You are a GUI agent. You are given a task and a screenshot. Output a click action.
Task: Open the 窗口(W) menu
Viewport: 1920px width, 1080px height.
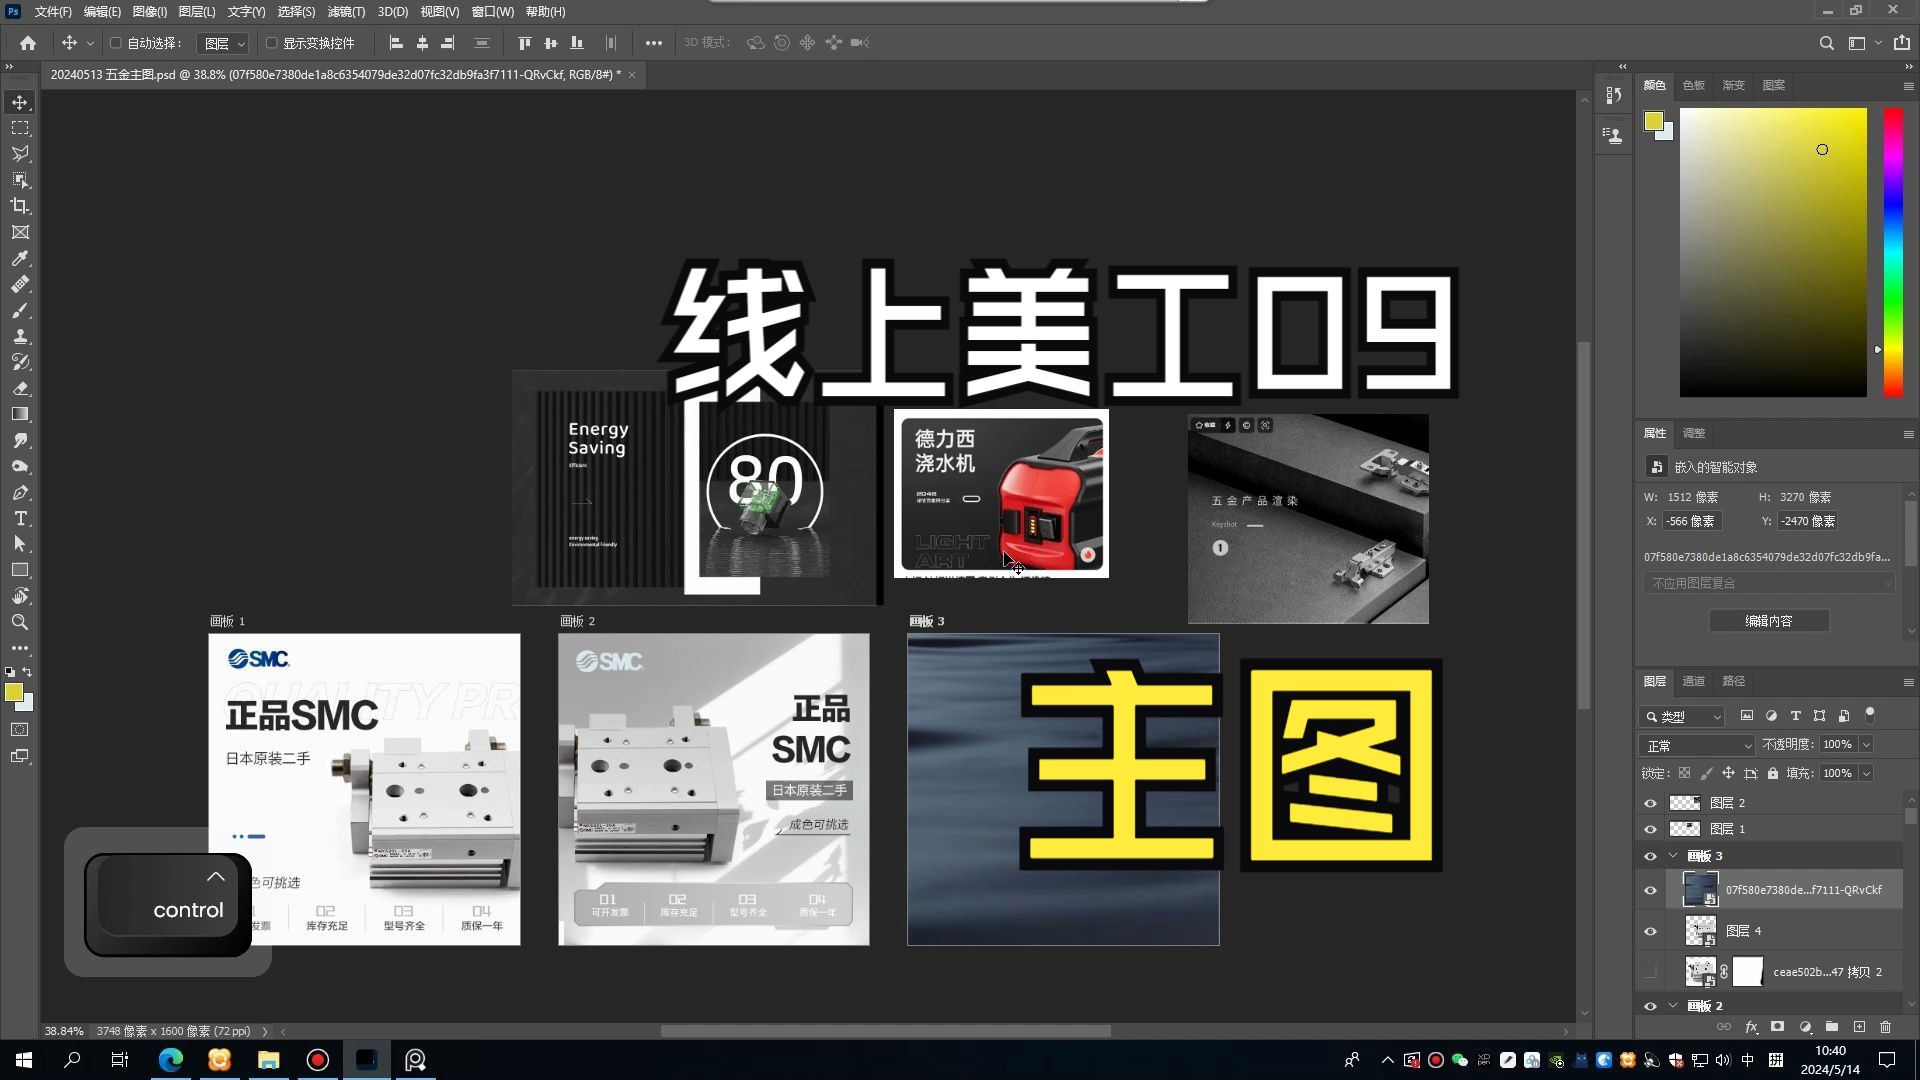[x=492, y=12]
